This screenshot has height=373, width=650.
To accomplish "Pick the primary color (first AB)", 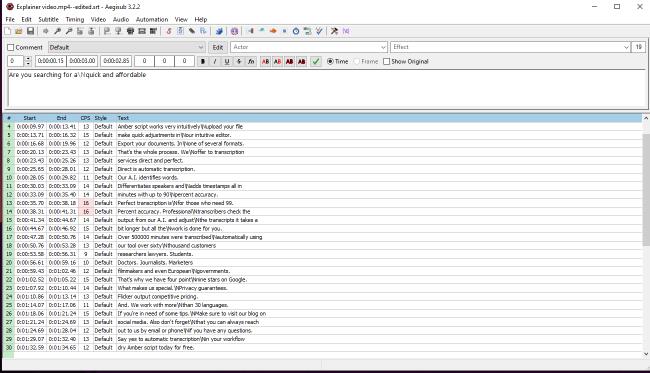I will point(265,61).
